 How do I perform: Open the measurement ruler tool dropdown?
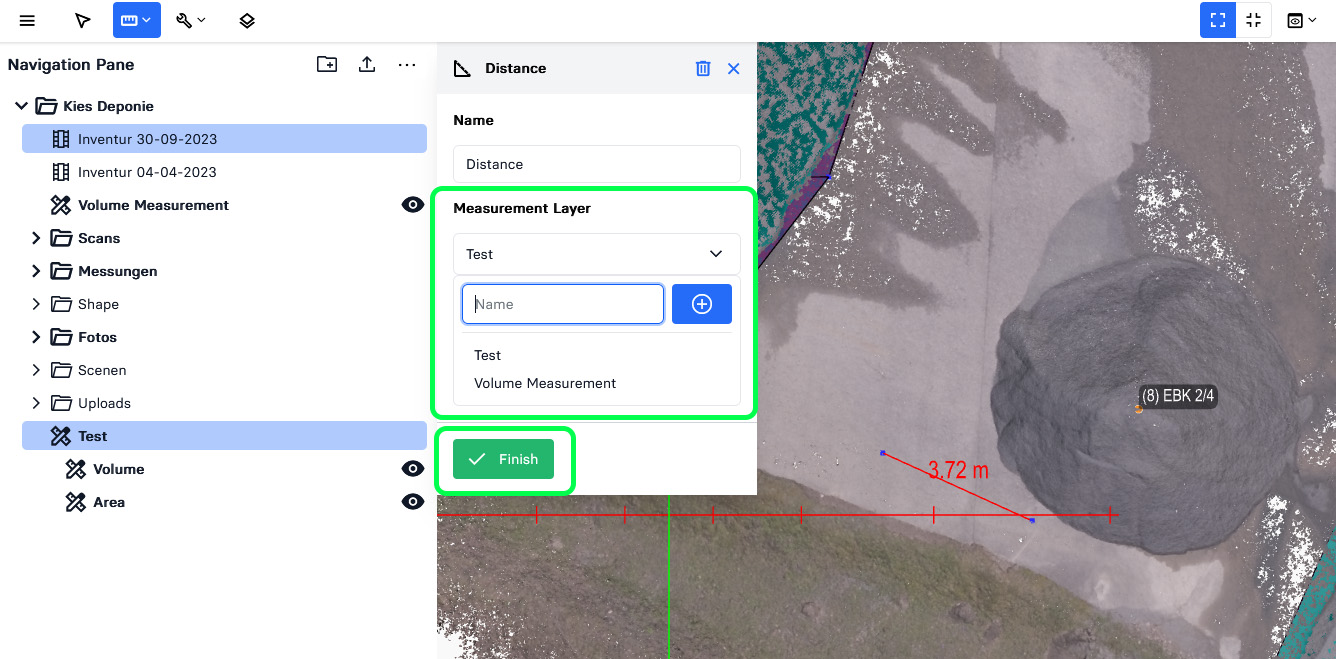click(x=137, y=20)
